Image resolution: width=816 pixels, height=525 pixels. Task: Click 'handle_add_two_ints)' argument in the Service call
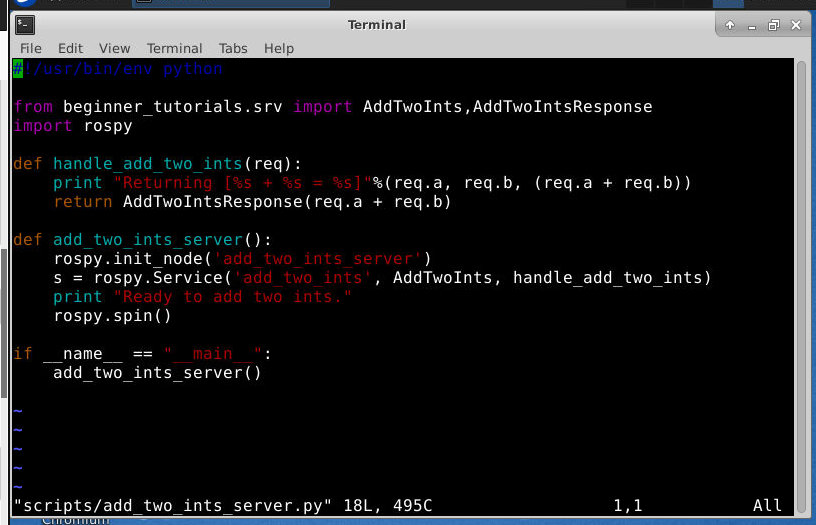coord(612,278)
